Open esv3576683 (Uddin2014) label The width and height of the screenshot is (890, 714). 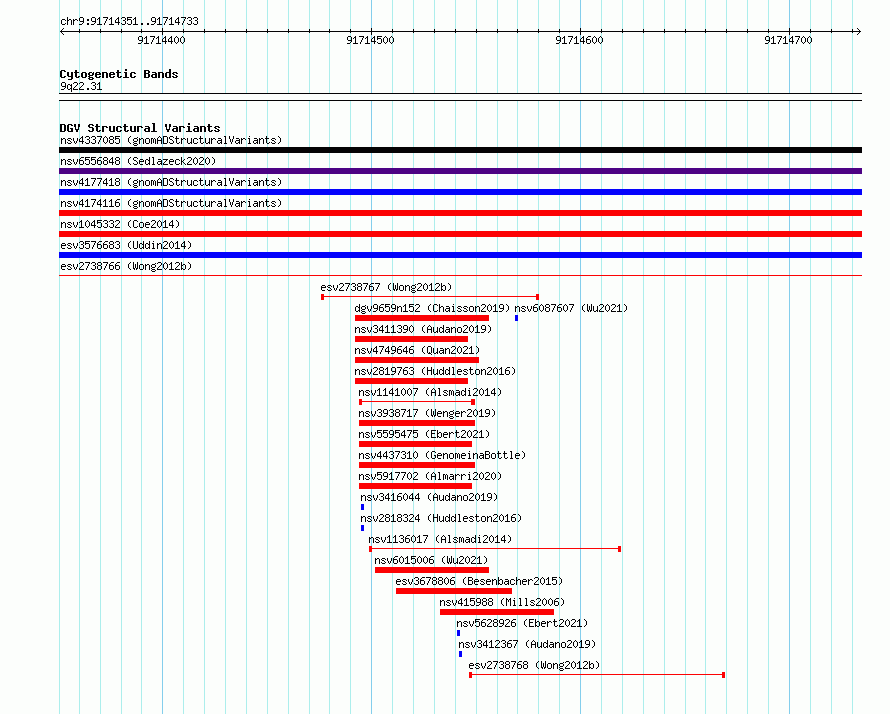[126, 245]
